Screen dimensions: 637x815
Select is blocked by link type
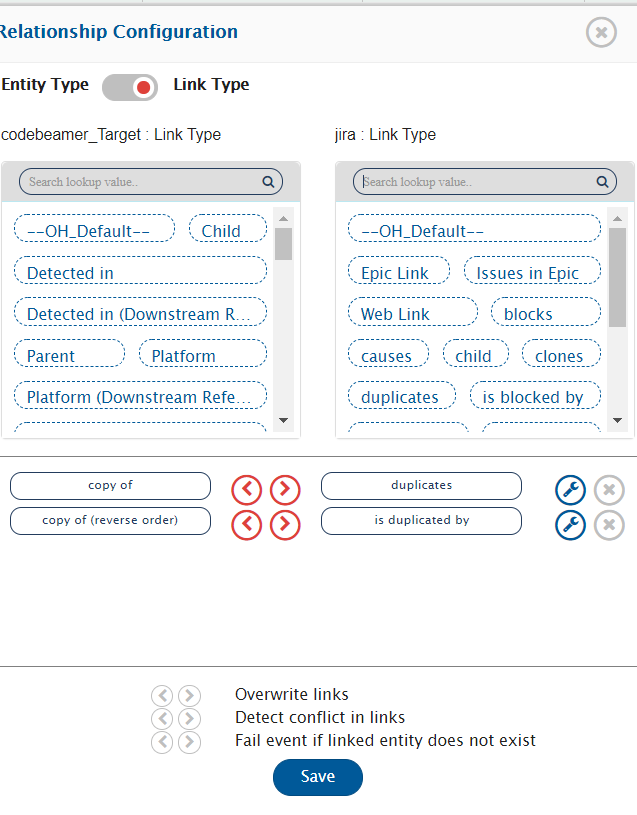click(x=533, y=396)
